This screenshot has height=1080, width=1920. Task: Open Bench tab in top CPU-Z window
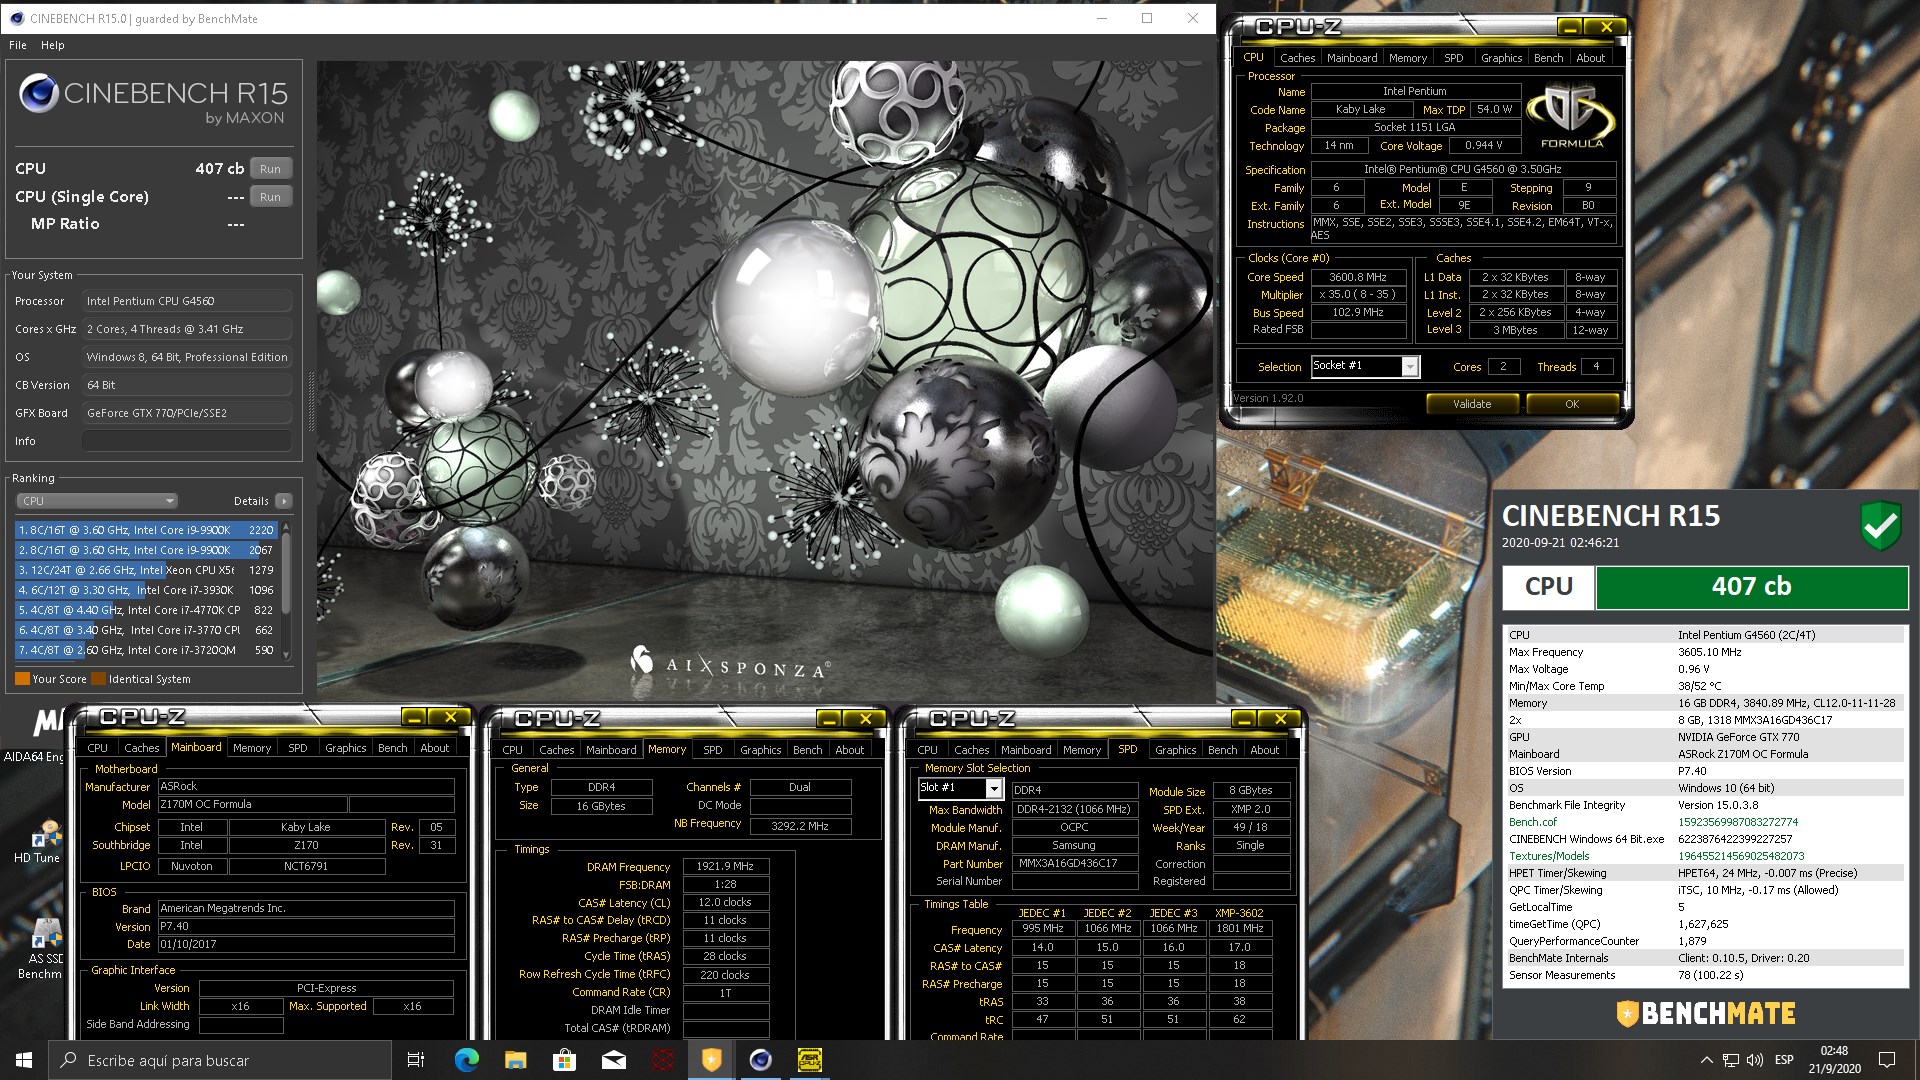coord(1548,58)
